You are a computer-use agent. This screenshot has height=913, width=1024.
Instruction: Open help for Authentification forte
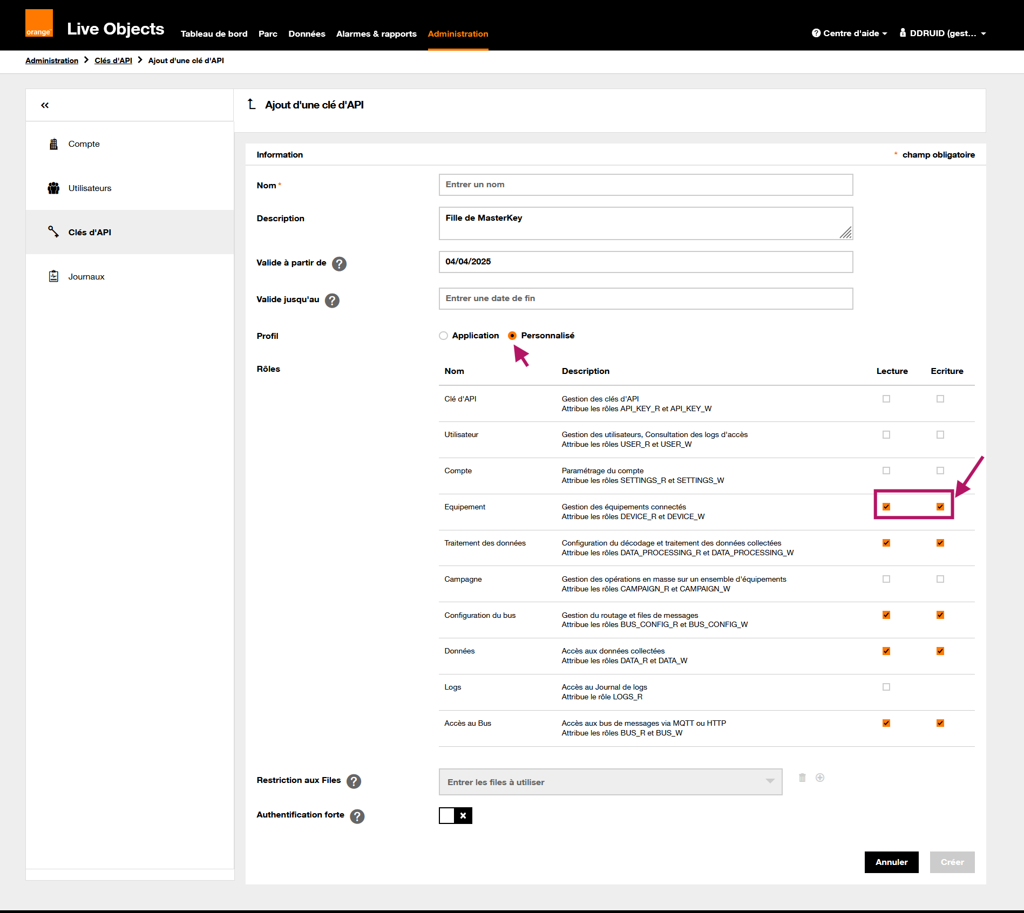(x=357, y=816)
